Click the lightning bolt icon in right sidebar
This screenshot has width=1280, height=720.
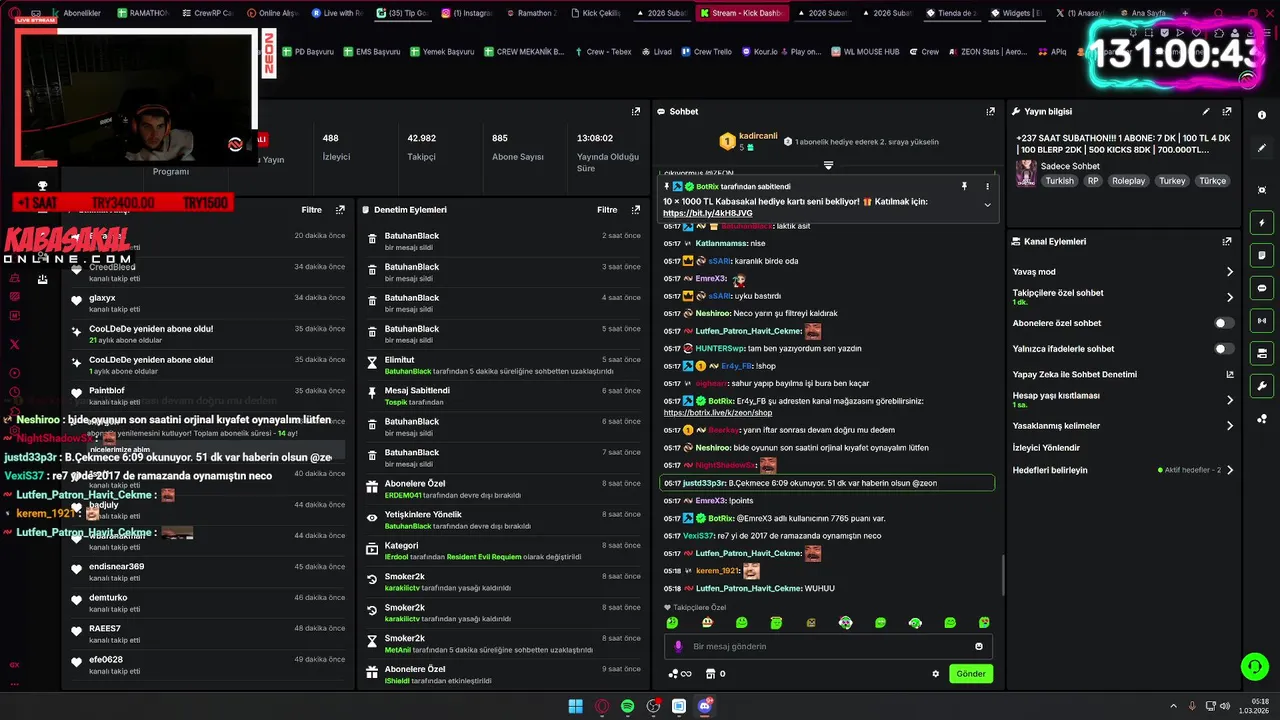pyautogui.click(x=1262, y=223)
